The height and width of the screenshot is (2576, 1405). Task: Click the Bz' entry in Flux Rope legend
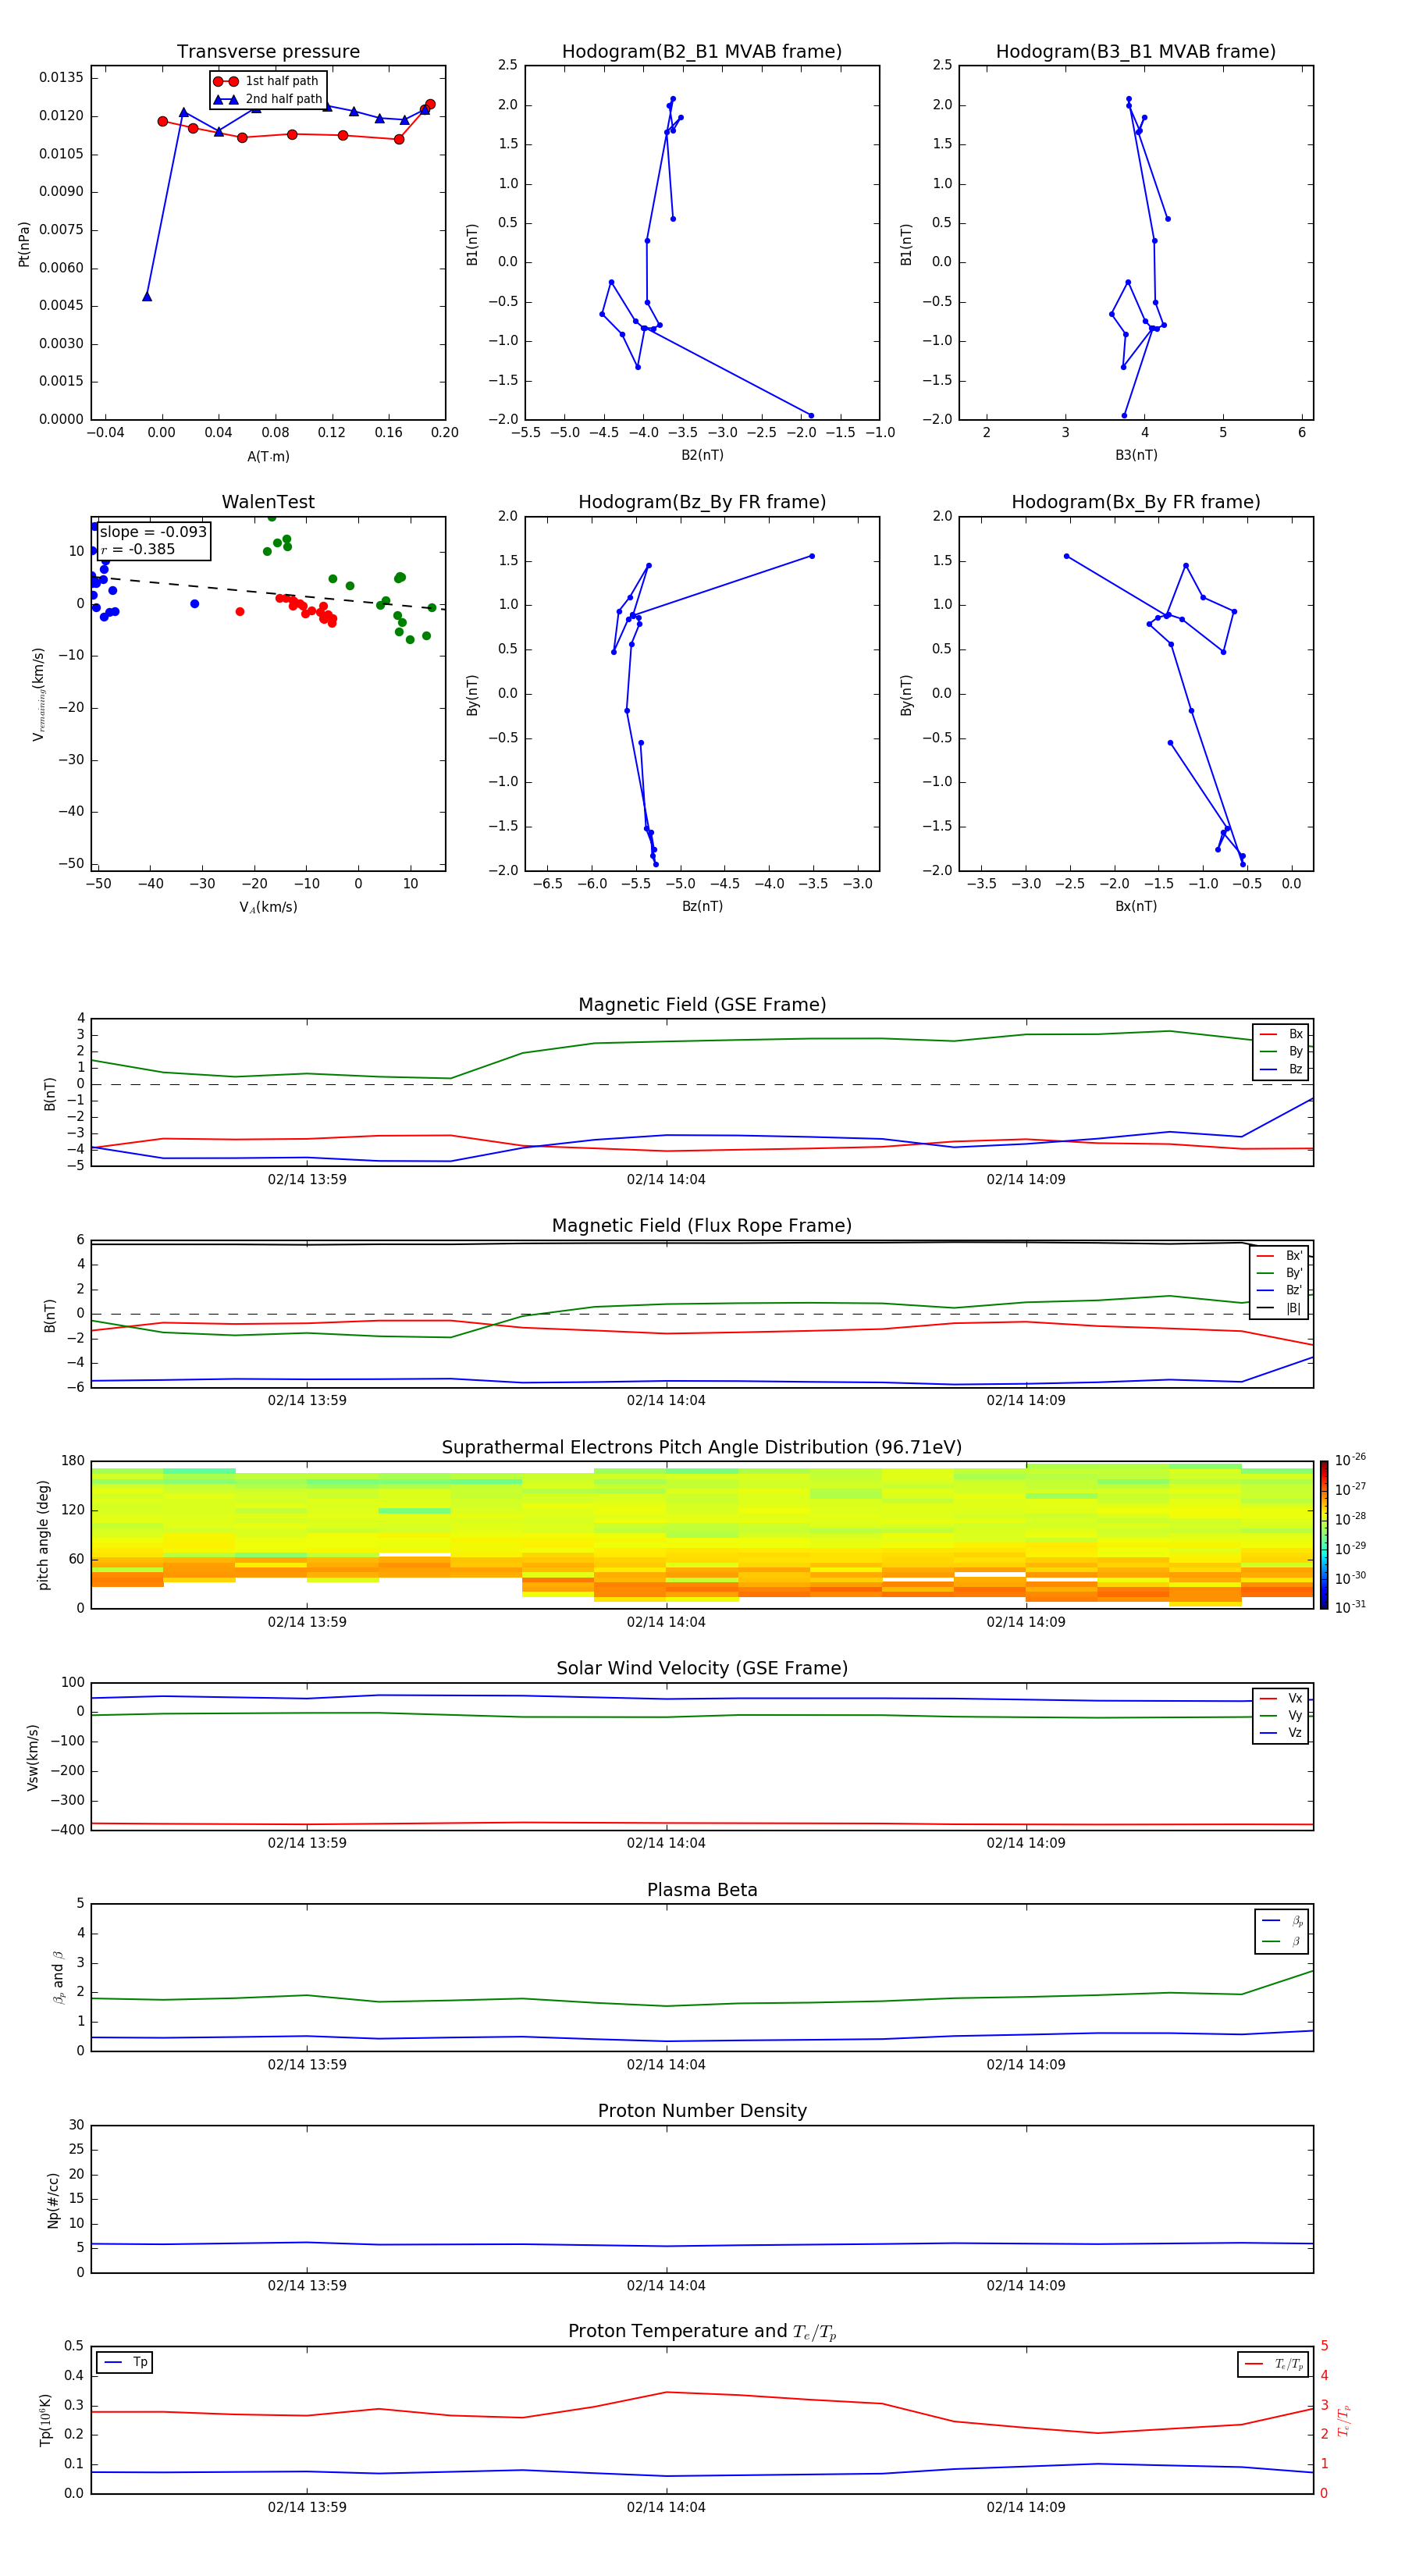1280,1290
